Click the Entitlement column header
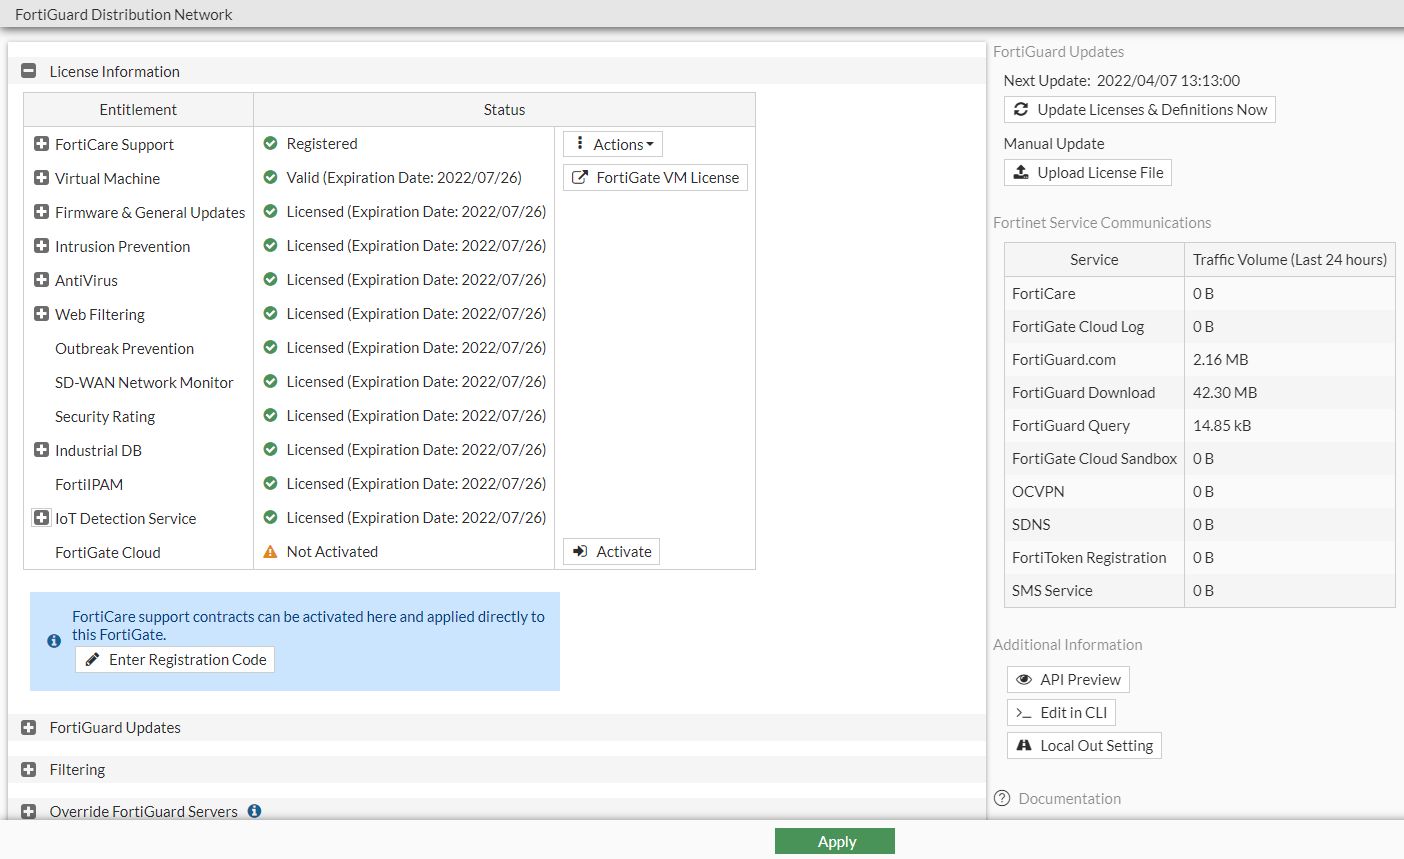1404x859 pixels. [x=138, y=110]
